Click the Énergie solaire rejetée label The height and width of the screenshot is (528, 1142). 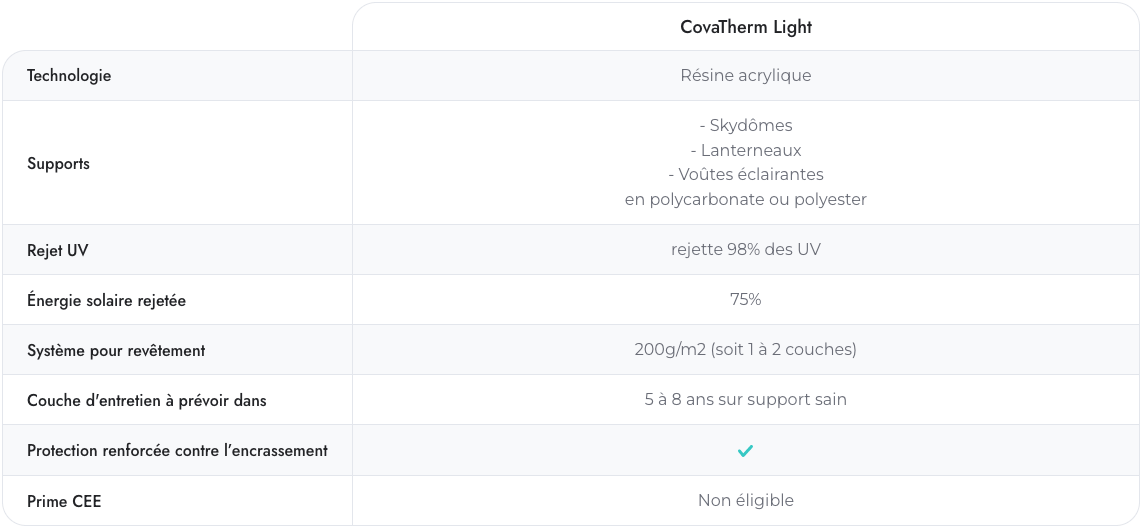point(106,300)
